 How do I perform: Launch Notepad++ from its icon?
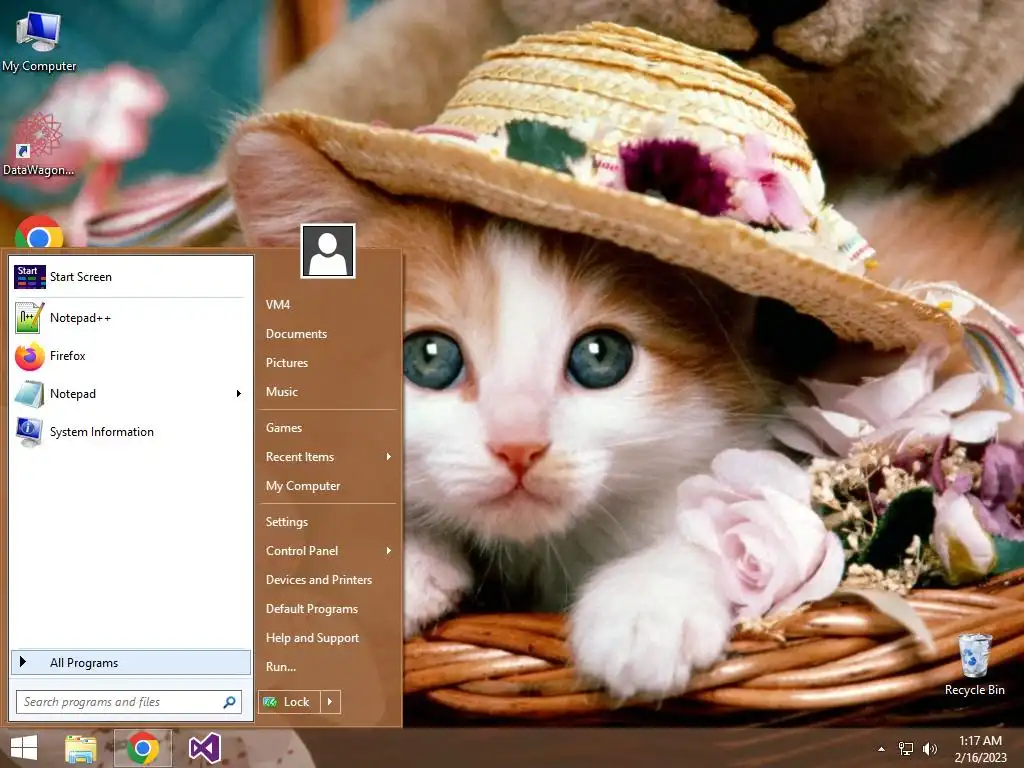pyautogui.click(x=29, y=317)
